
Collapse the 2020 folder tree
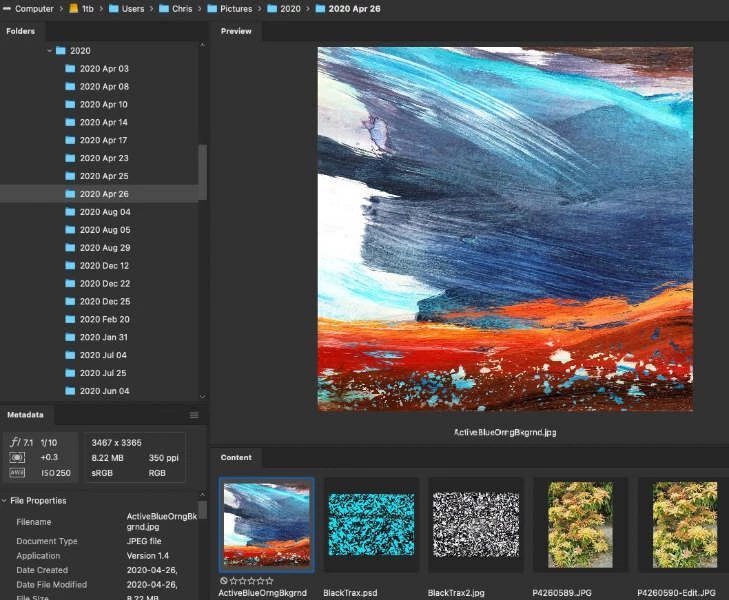[x=49, y=51]
